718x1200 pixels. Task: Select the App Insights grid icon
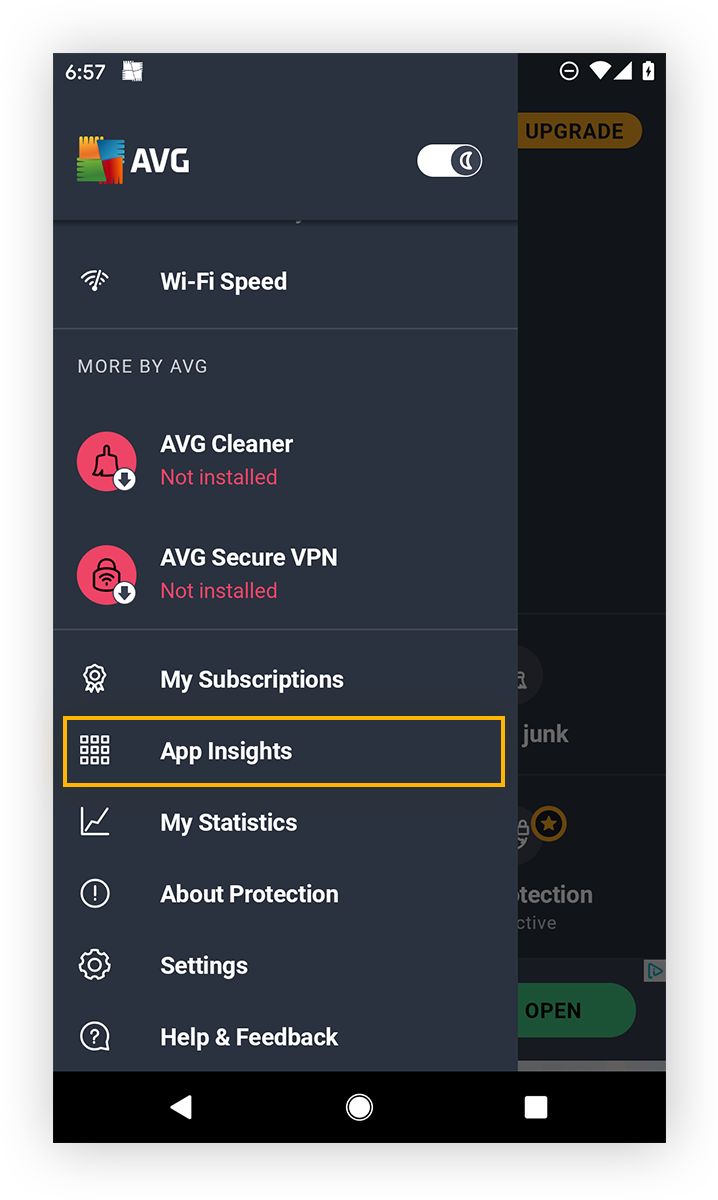click(x=94, y=750)
